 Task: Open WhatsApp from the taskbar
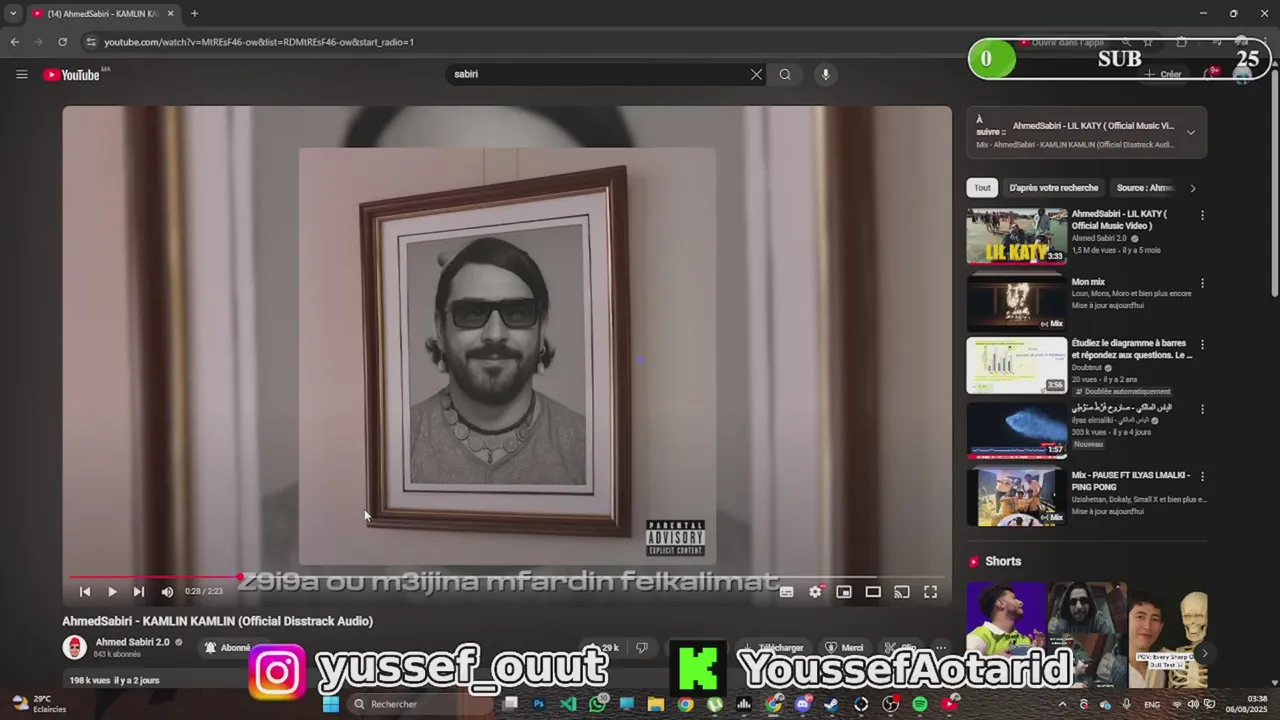597,704
